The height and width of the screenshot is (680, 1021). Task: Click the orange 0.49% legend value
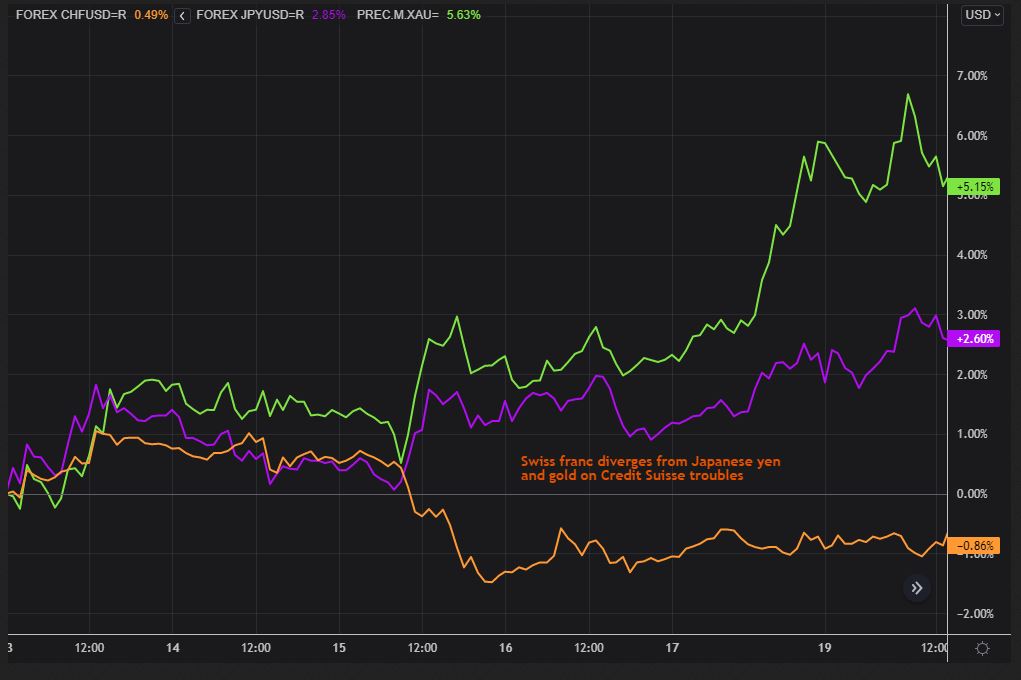(150, 15)
